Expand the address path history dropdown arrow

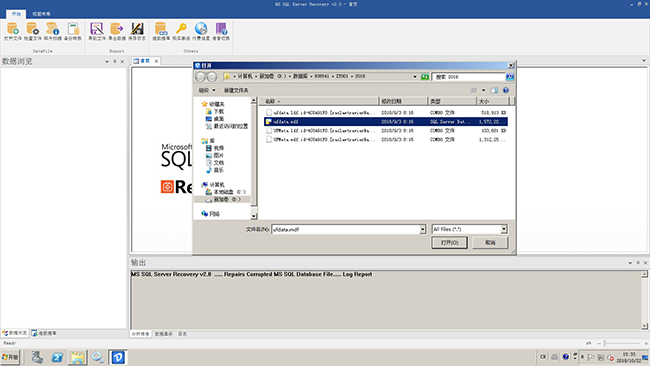pyautogui.click(x=415, y=77)
